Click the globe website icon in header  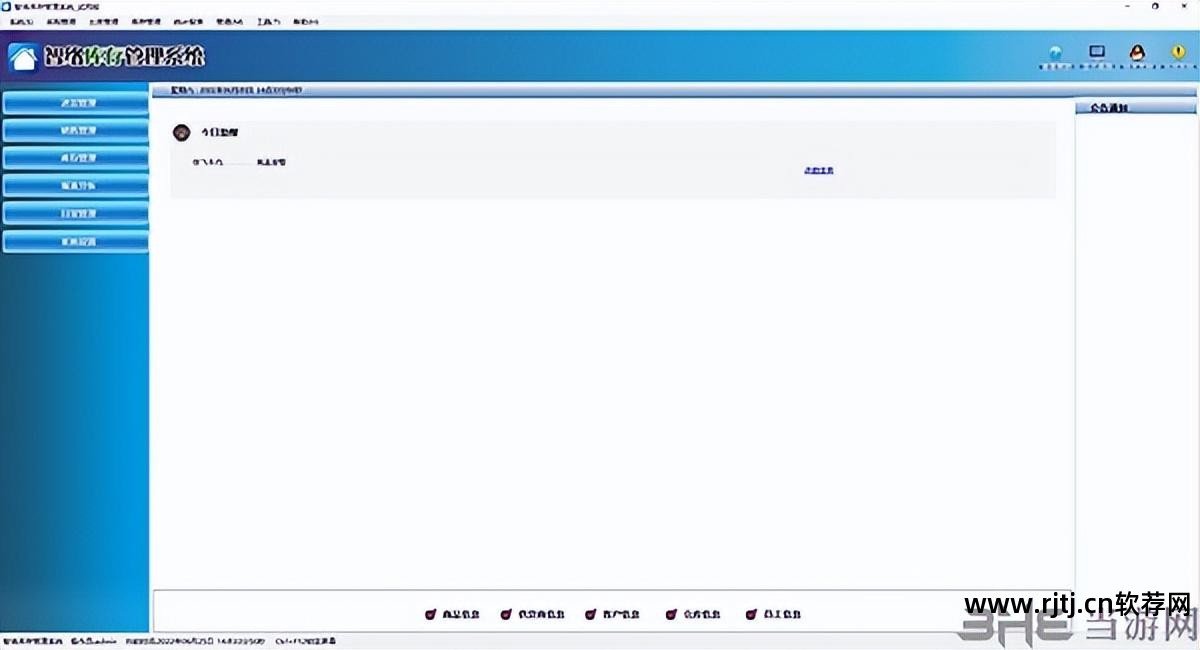[1056, 53]
